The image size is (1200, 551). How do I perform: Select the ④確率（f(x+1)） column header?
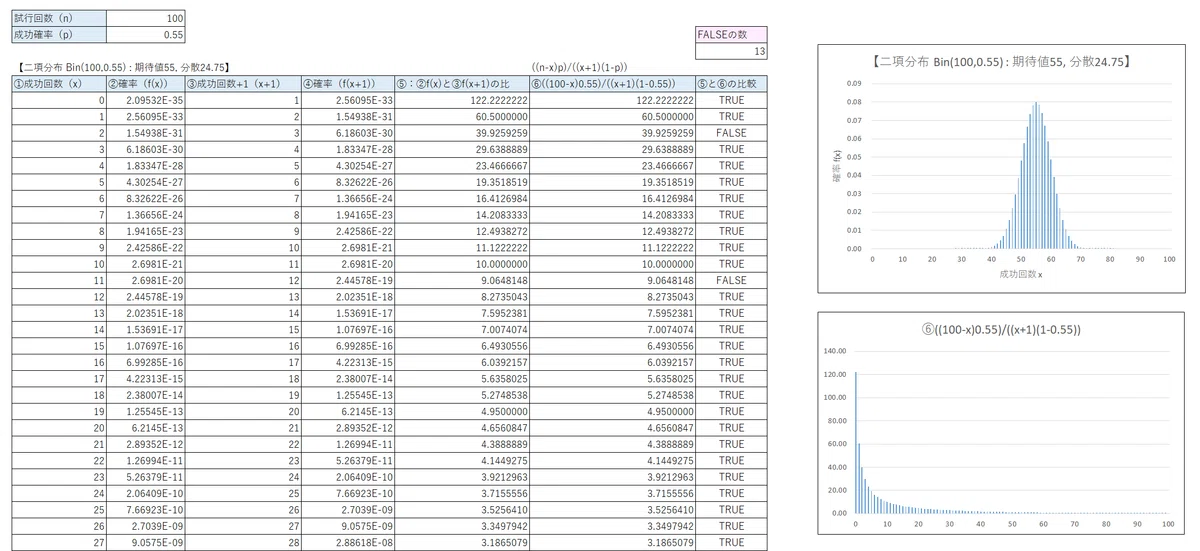coord(348,84)
